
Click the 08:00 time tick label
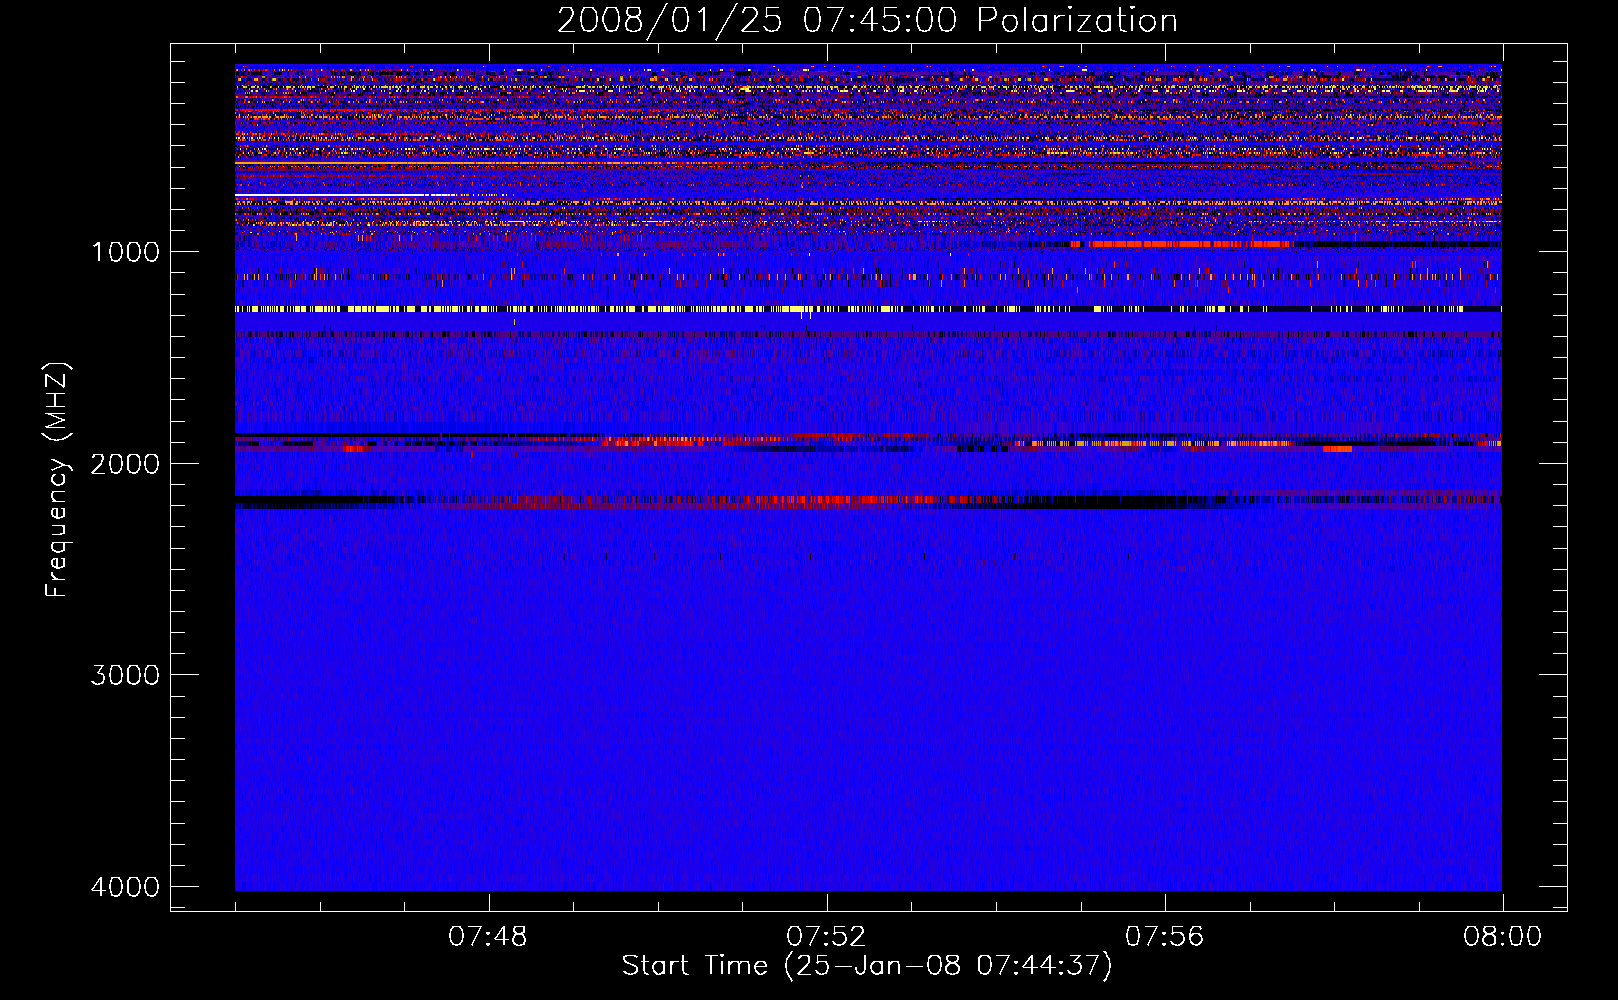pos(1503,937)
